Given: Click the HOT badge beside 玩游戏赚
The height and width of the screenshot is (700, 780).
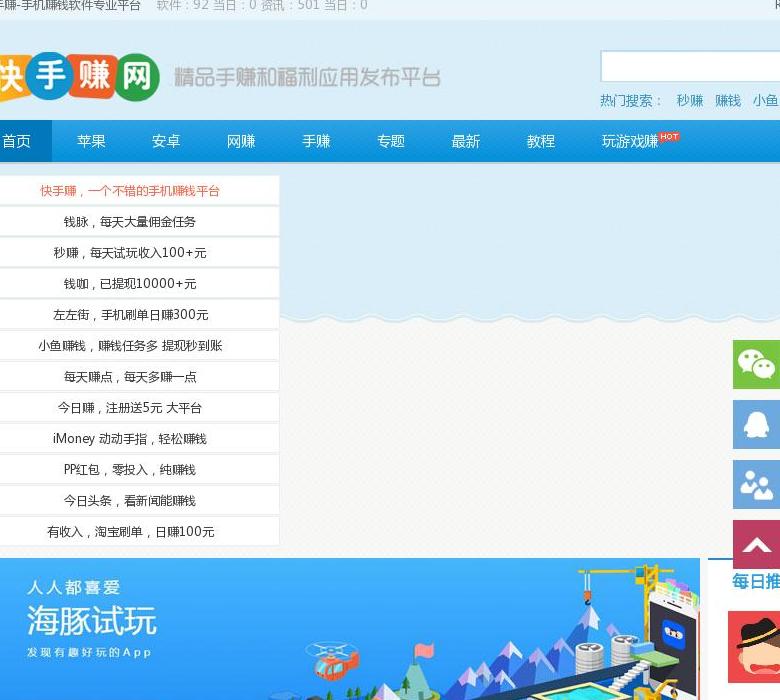Looking at the screenshot, I should pyautogui.click(x=669, y=136).
